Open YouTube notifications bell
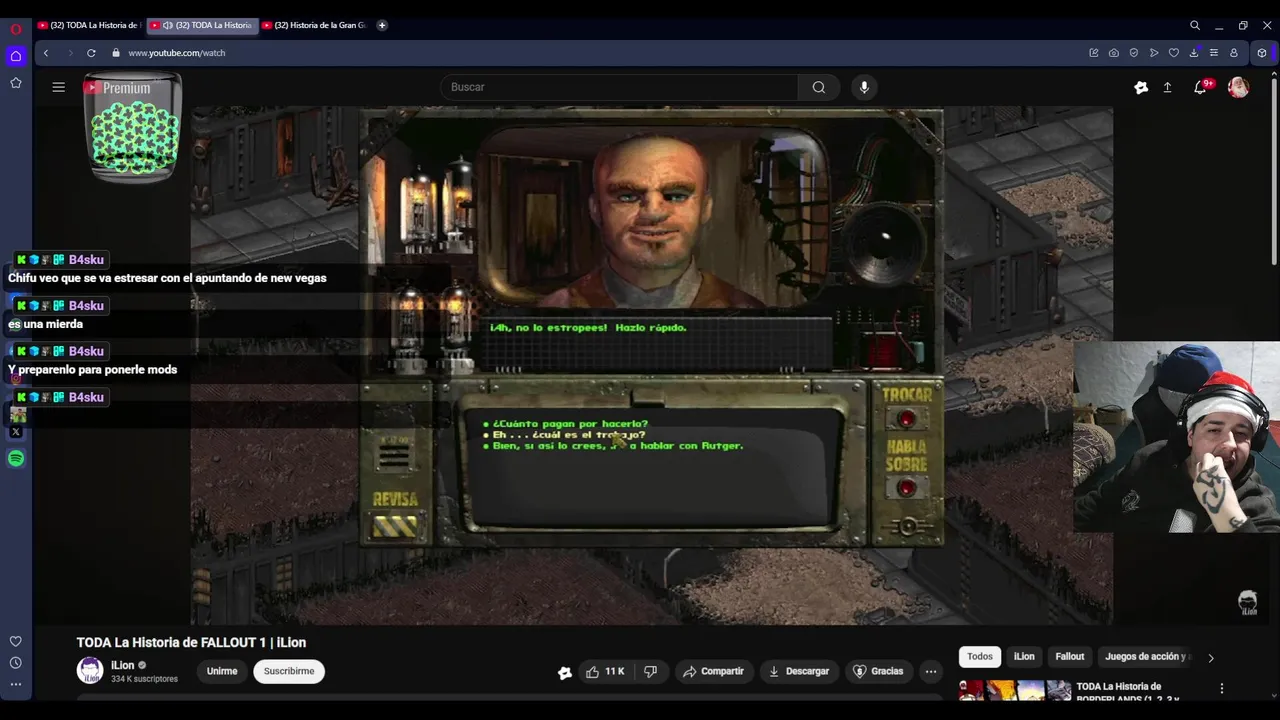This screenshot has width=1280, height=720. 1200,88
